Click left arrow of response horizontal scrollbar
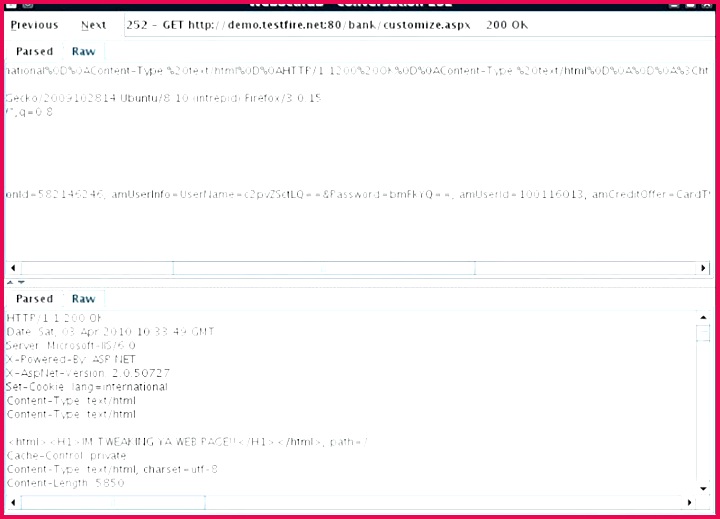720x519 pixels. pos(13,501)
